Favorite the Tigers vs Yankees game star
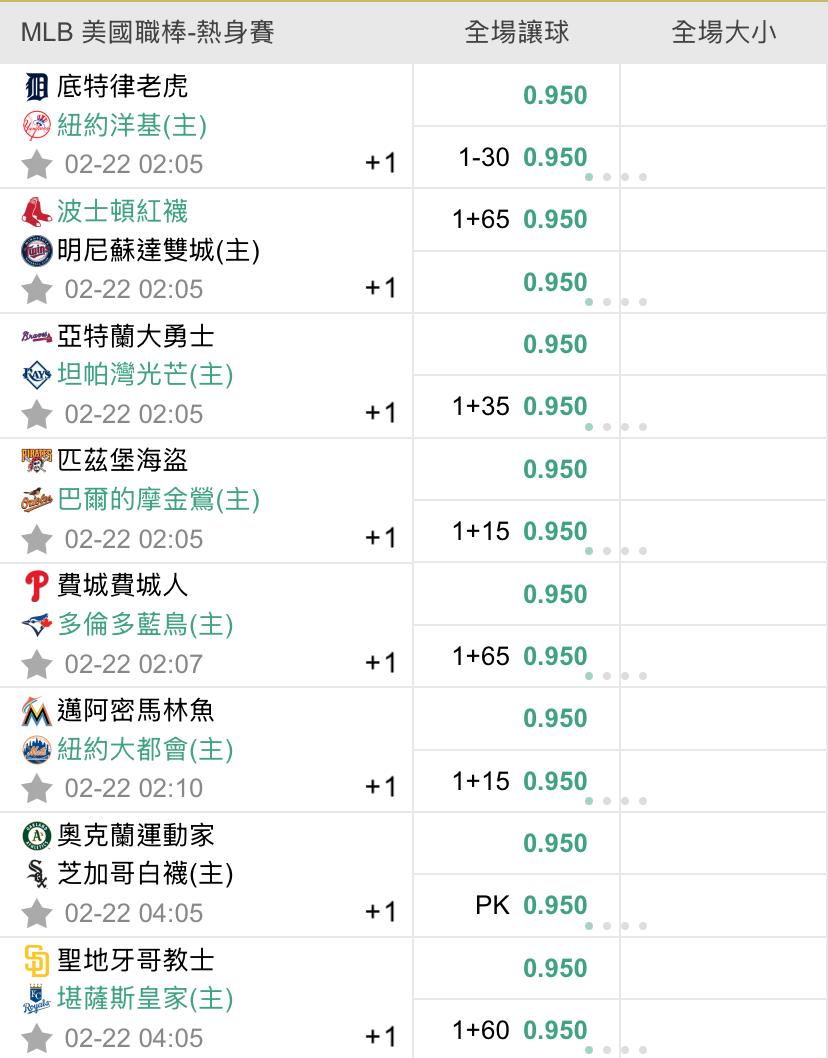Screen dimensions: 828x1058 pyautogui.click(x=37, y=164)
